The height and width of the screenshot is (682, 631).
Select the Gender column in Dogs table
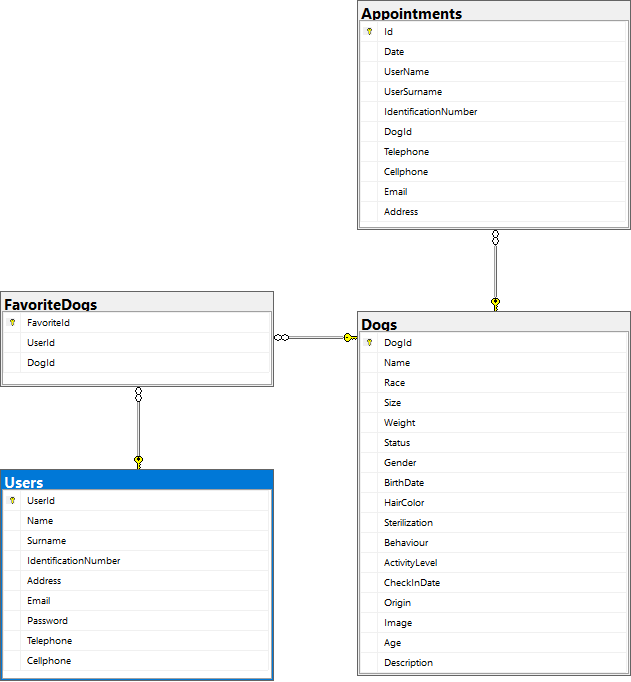pyautogui.click(x=493, y=462)
